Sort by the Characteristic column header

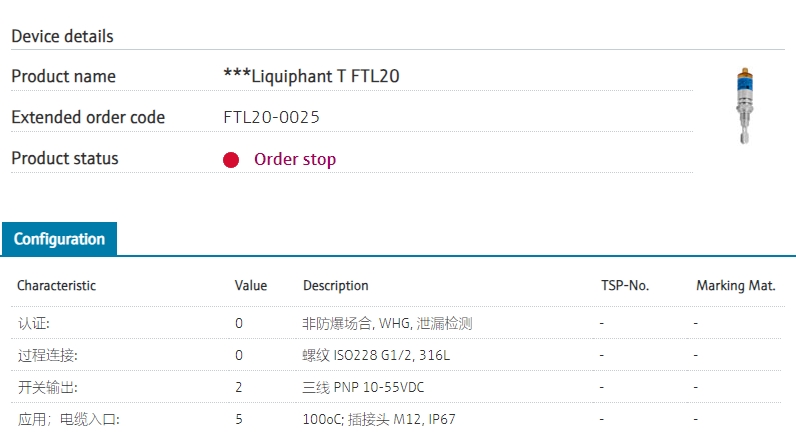coord(56,286)
